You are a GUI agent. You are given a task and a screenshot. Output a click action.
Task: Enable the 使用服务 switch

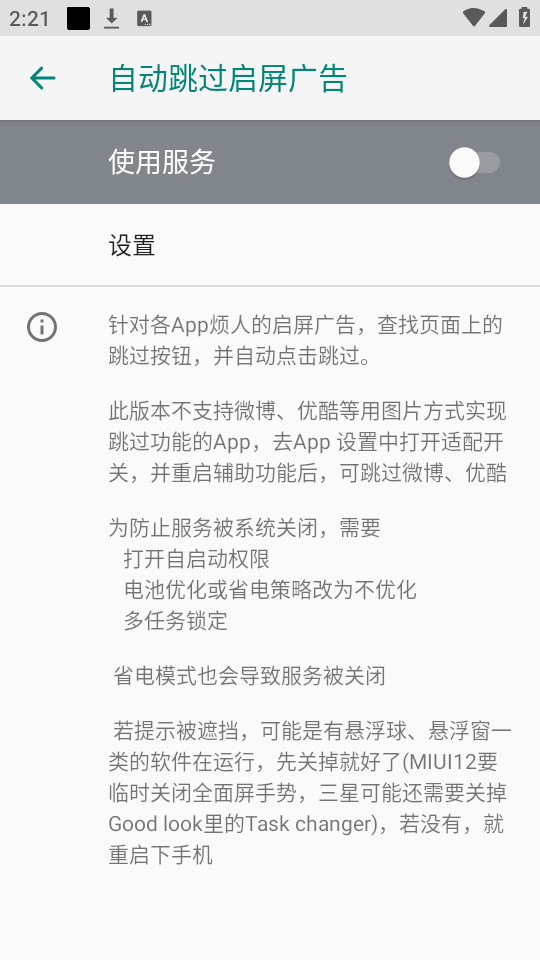pyautogui.click(x=474, y=163)
